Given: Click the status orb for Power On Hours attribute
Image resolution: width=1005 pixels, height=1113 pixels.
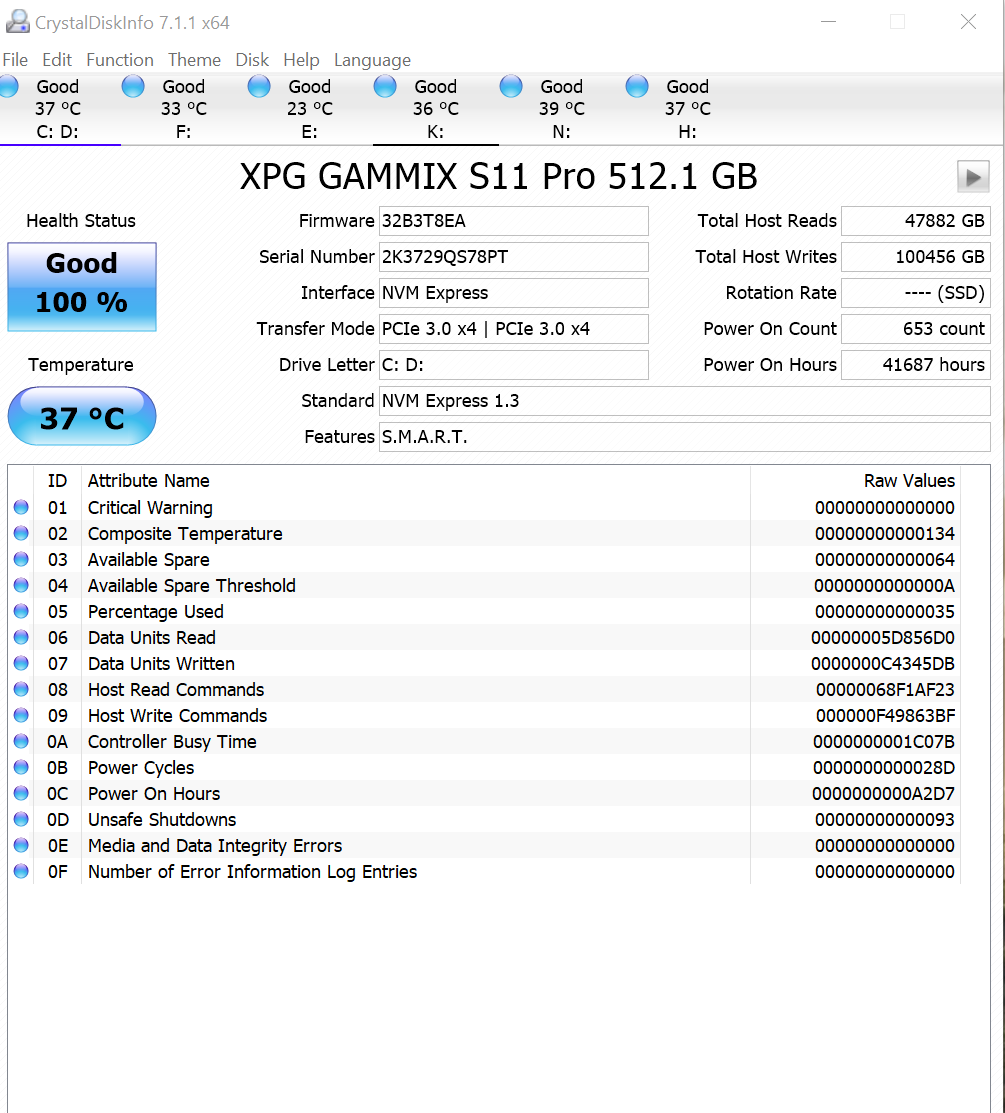Looking at the screenshot, I should (x=21, y=793).
